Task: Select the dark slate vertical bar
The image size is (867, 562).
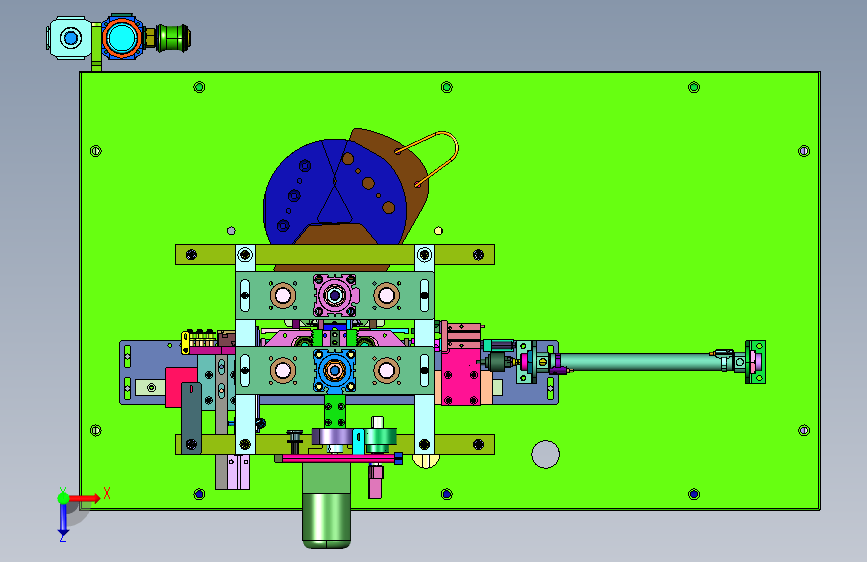Action: tap(191, 418)
